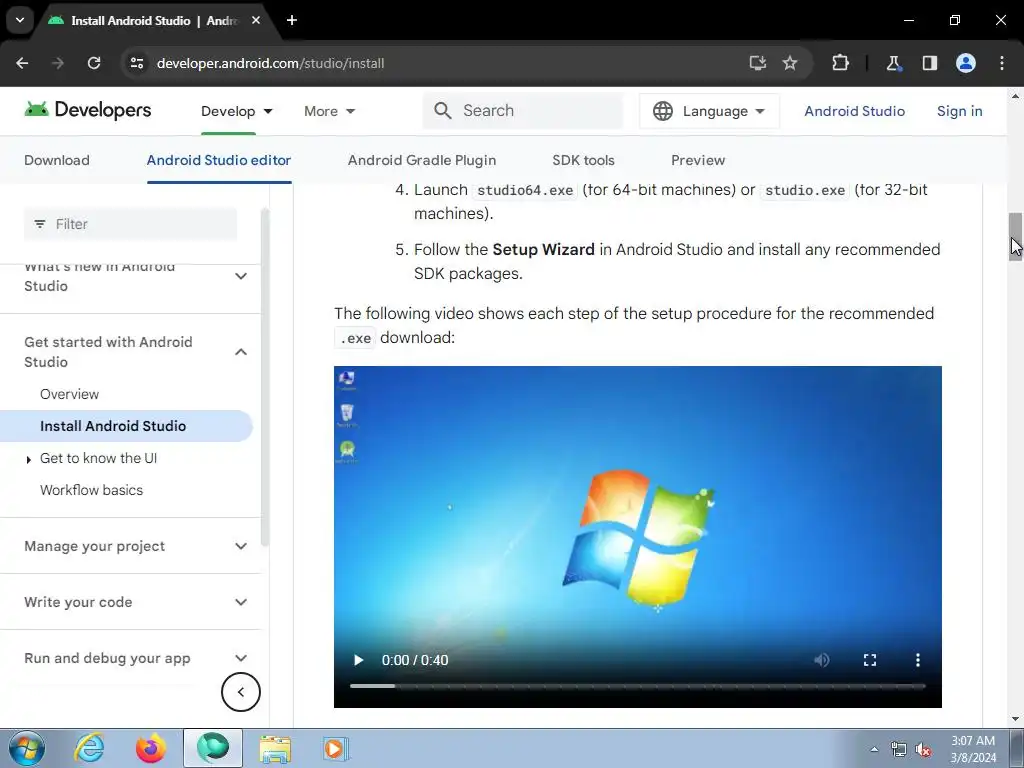Open the tab search dropdown arrow
The height and width of the screenshot is (768, 1024).
click(x=20, y=20)
